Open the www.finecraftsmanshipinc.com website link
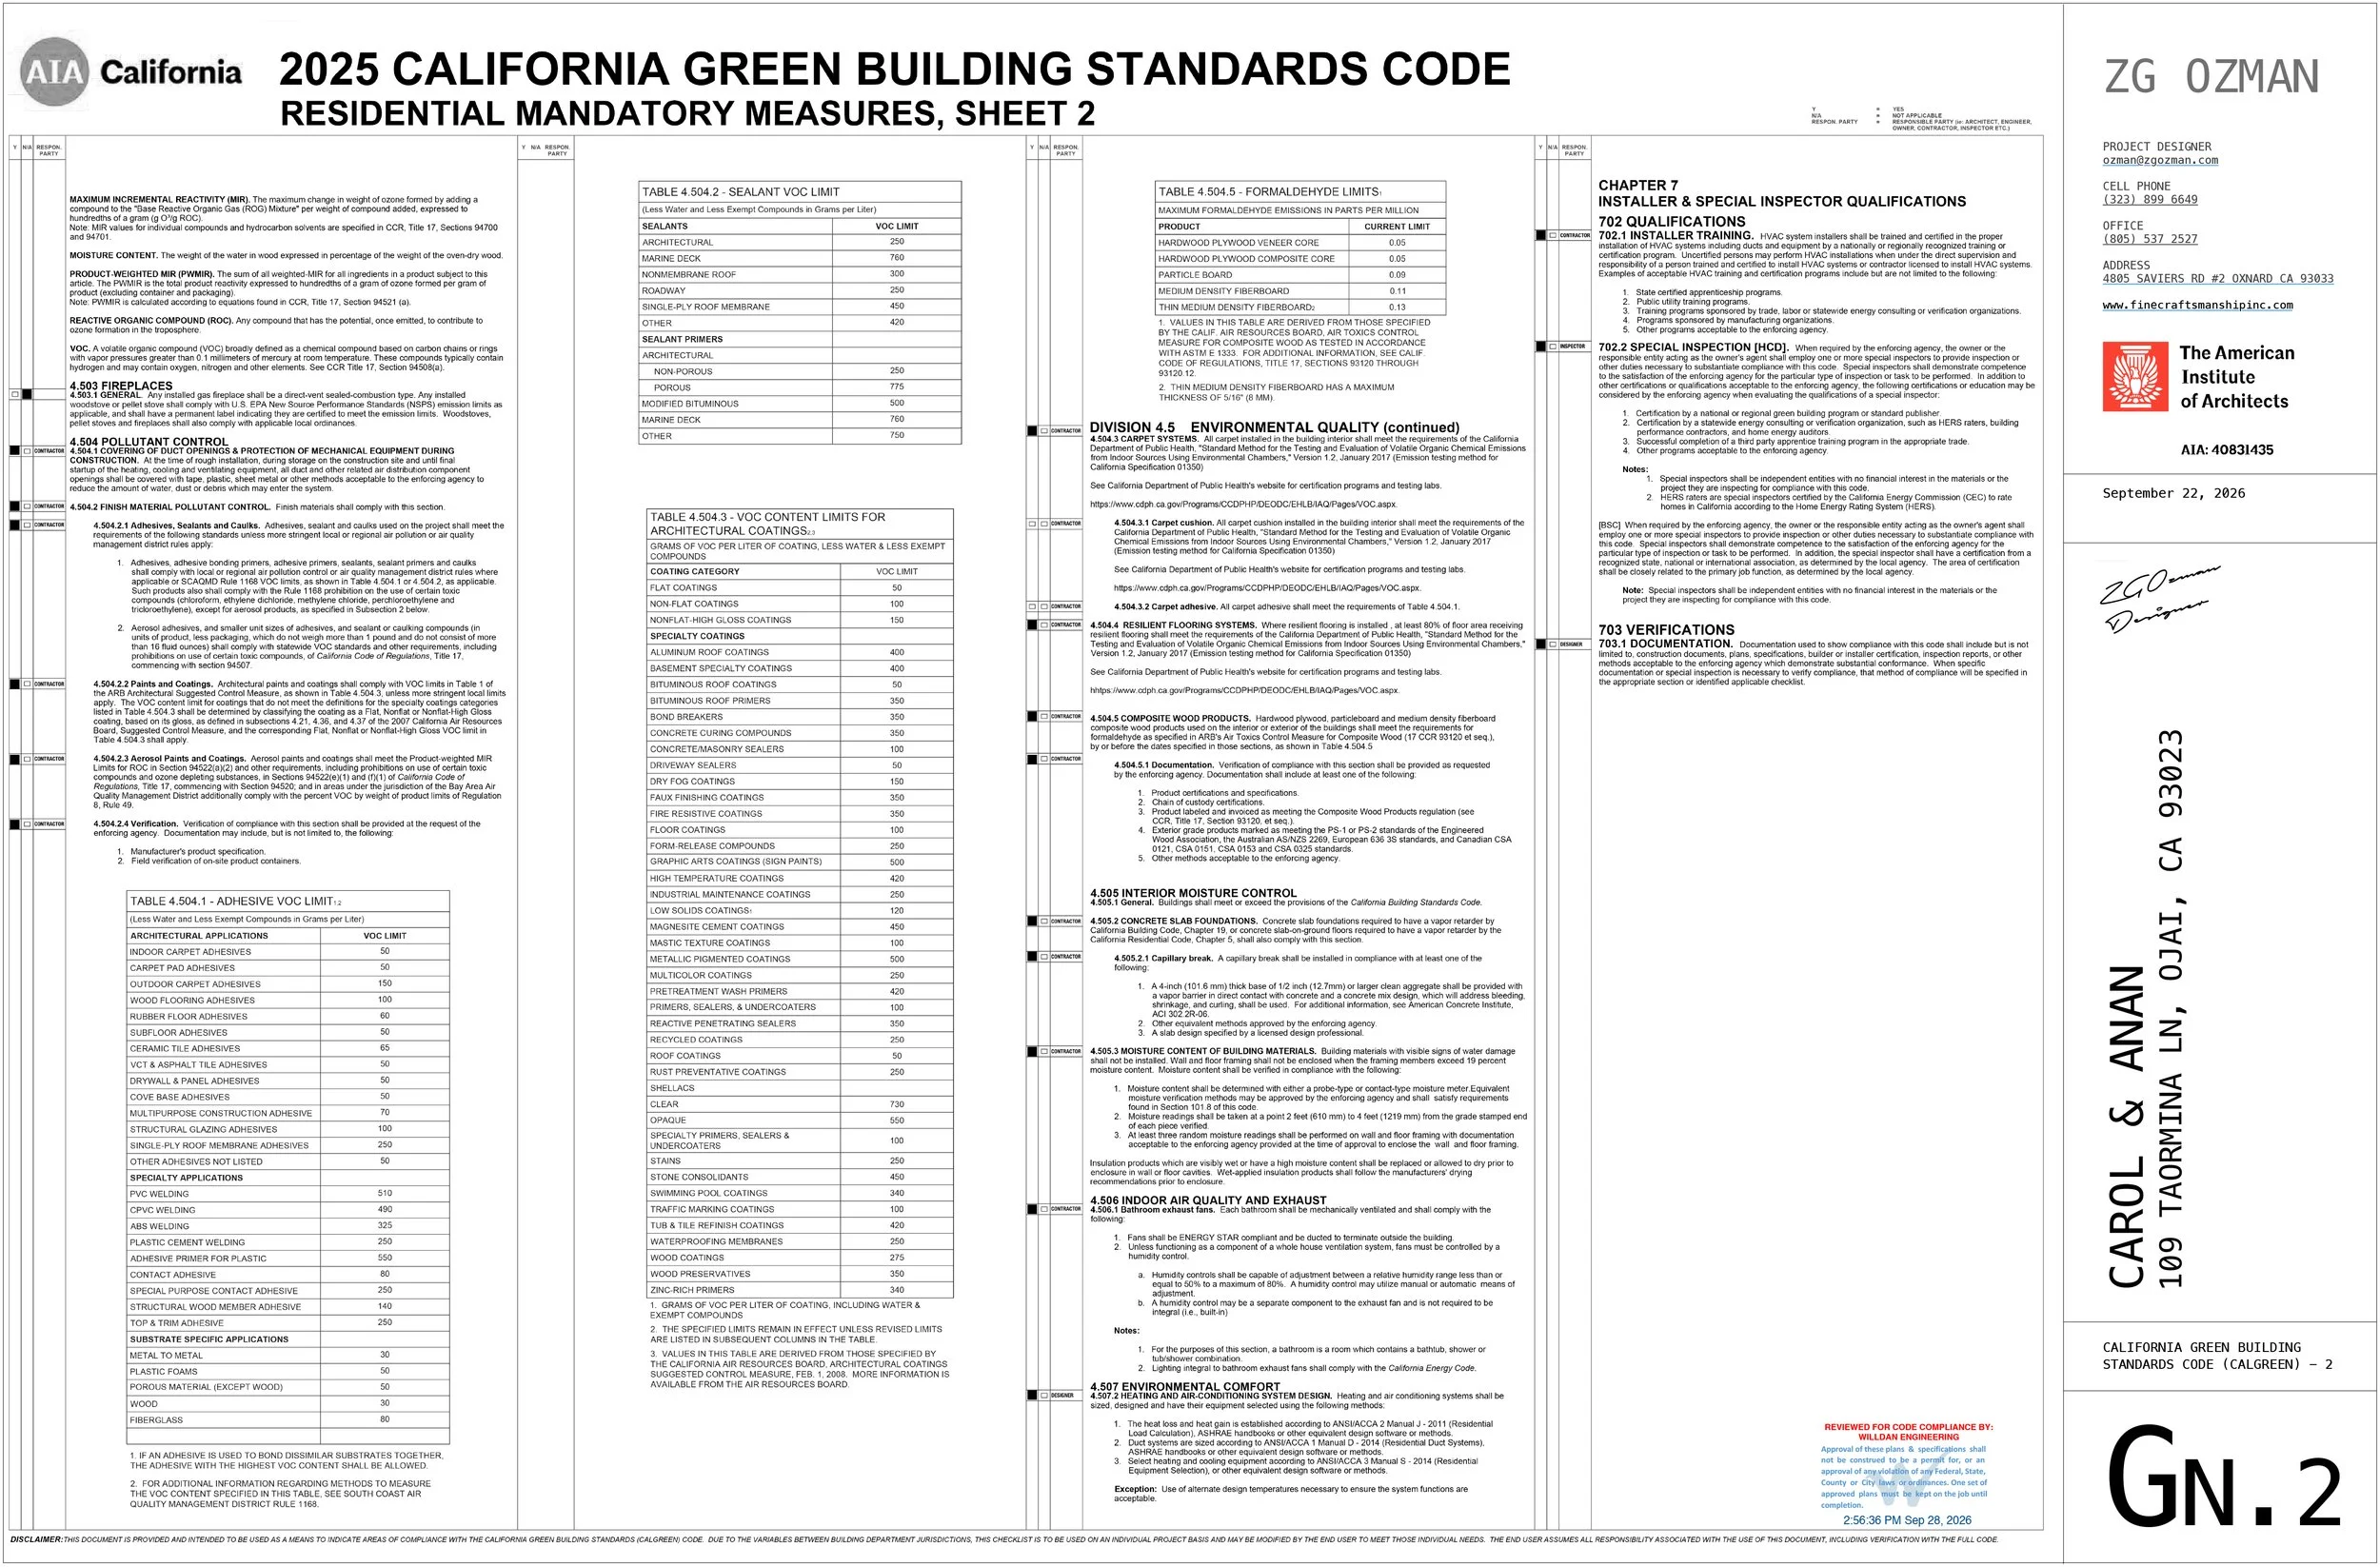The width and height of the screenshot is (2380, 1567). tap(2198, 305)
